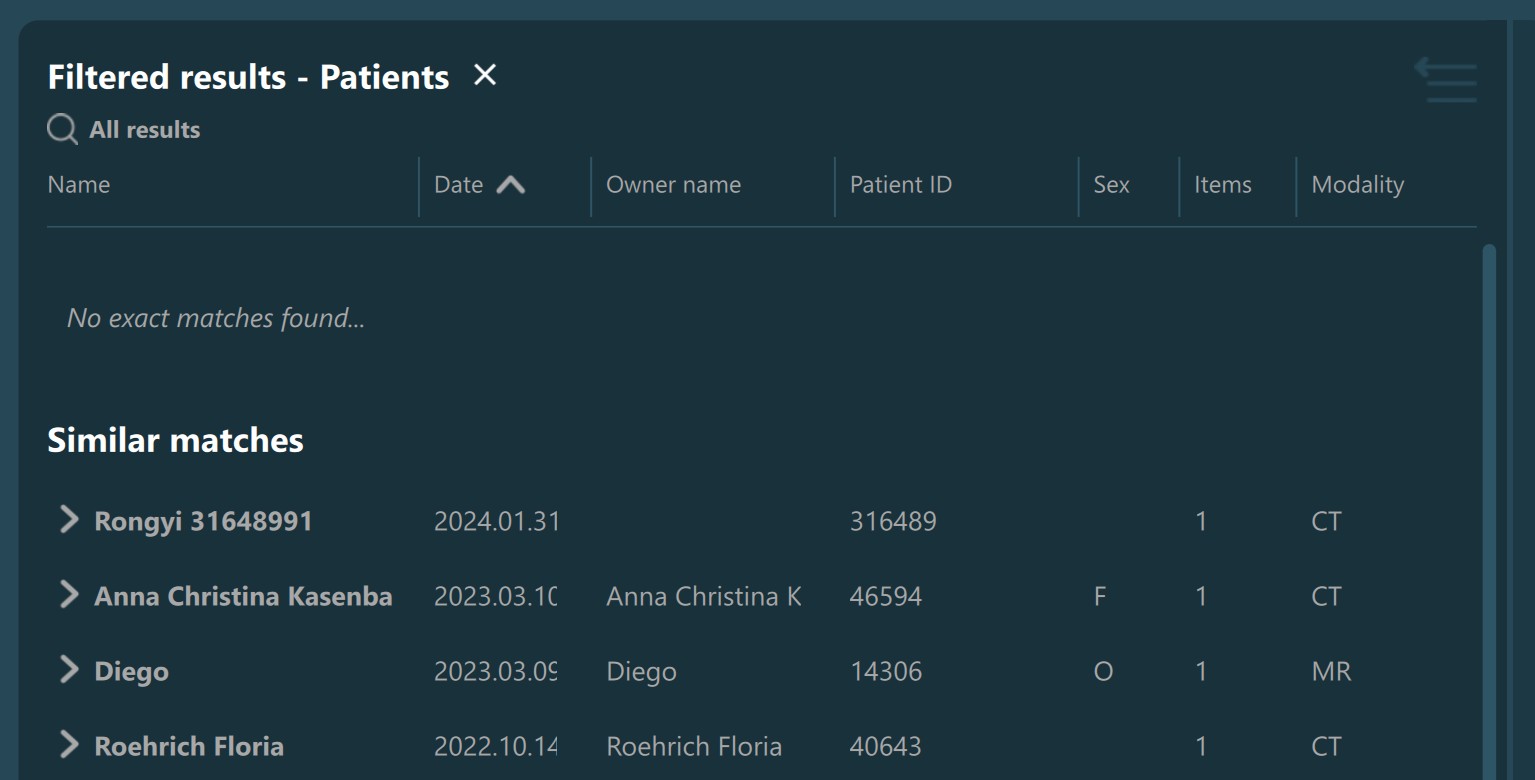Click the MR modality cell for Diego

(x=1331, y=671)
